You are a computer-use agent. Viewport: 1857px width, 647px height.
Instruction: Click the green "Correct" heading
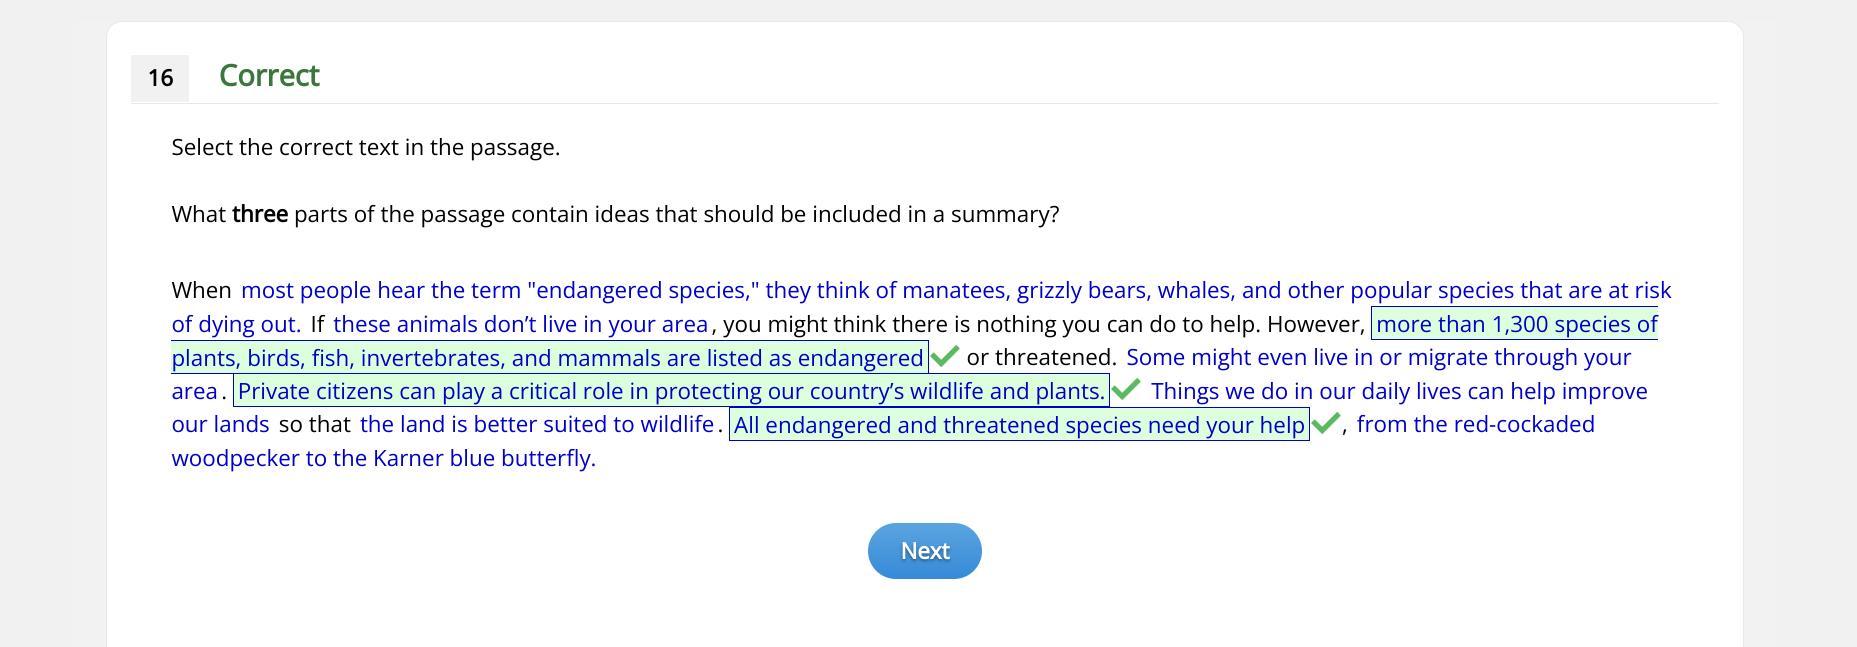pyautogui.click(x=269, y=76)
